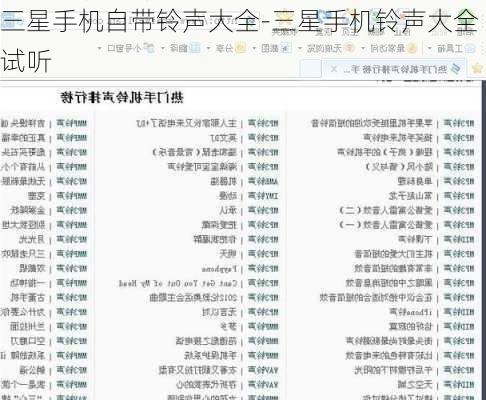Expand the dropdown arrow beside 截图
This screenshot has width=486, height=400.
coord(254,49)
